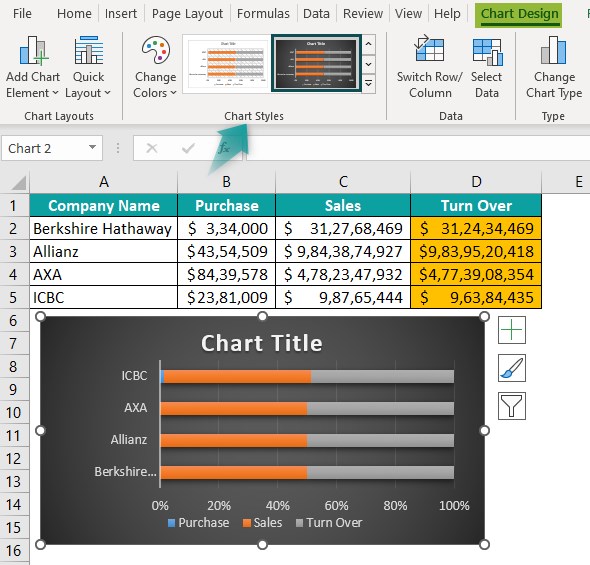The width and height of the screenshot is (590, 565).
Task: Select row 3 header
Action: point(14,251)
